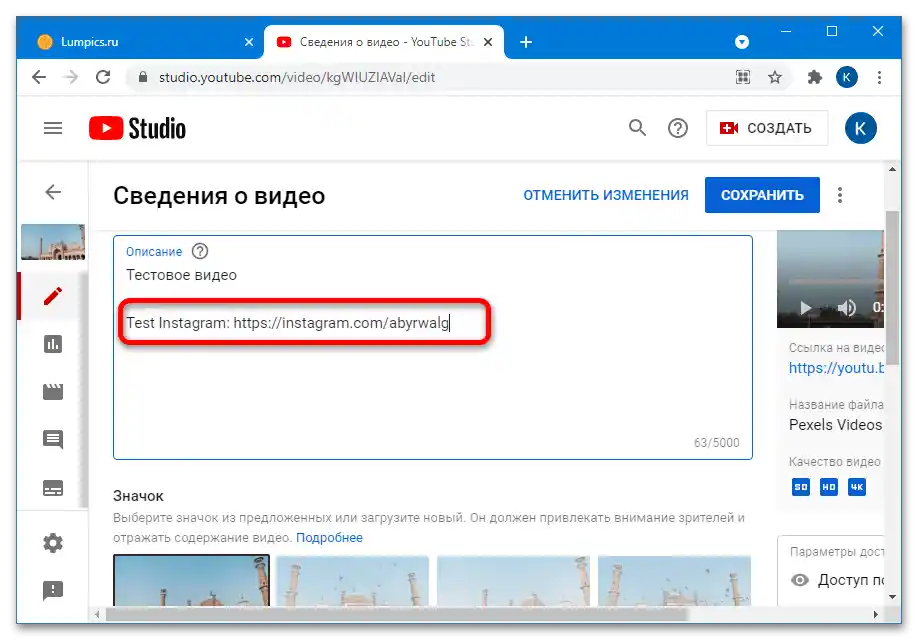Mute the video preview volume
Image resolution: width=918 pixels, height=640 pixels.
846,307
